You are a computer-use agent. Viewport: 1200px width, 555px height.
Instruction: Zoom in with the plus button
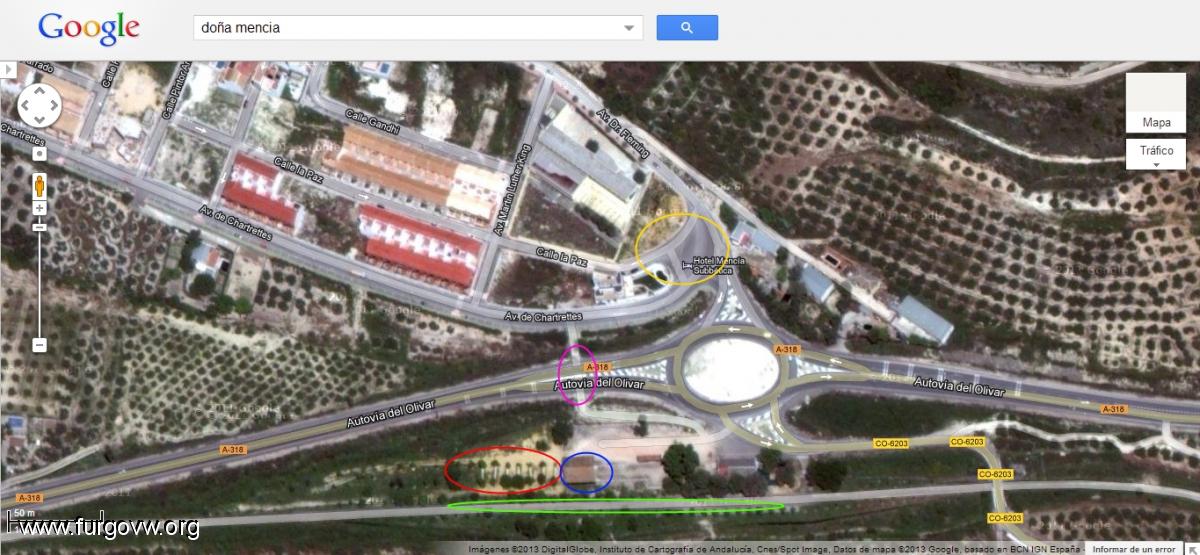point(40,208)
